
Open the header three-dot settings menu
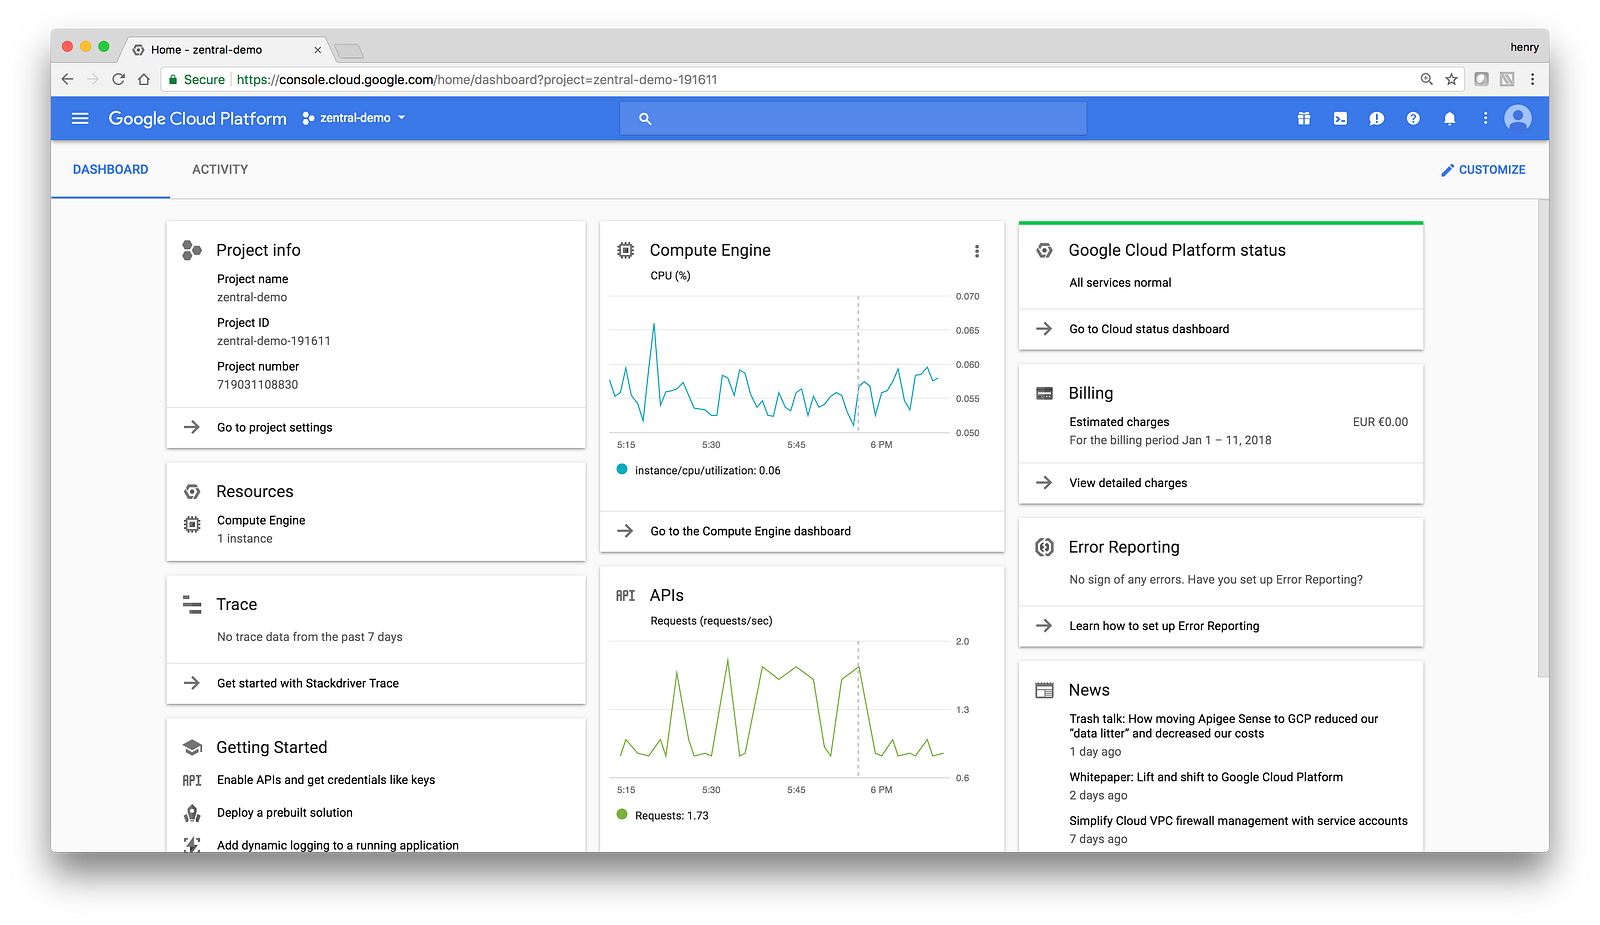tap(1485, 118)
